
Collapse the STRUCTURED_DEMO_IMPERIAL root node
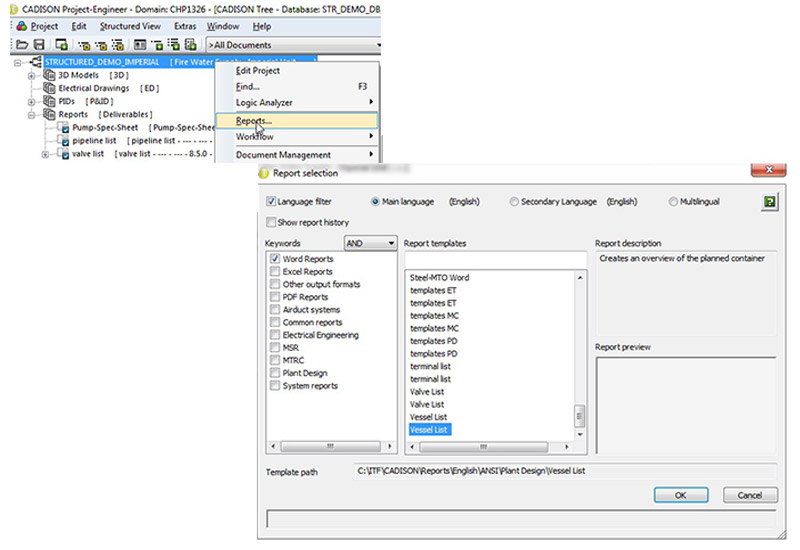pos(18,63)
